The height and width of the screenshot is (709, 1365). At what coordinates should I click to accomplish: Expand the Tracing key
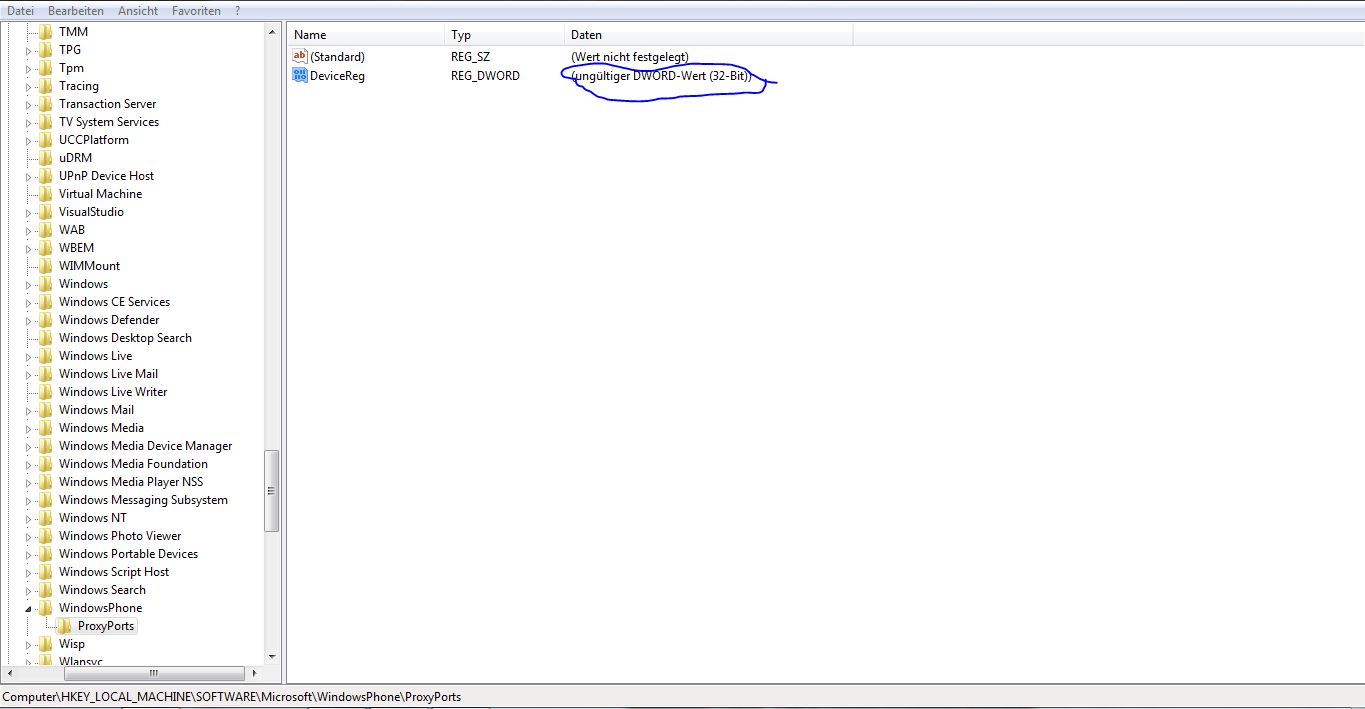coord(29,86)
